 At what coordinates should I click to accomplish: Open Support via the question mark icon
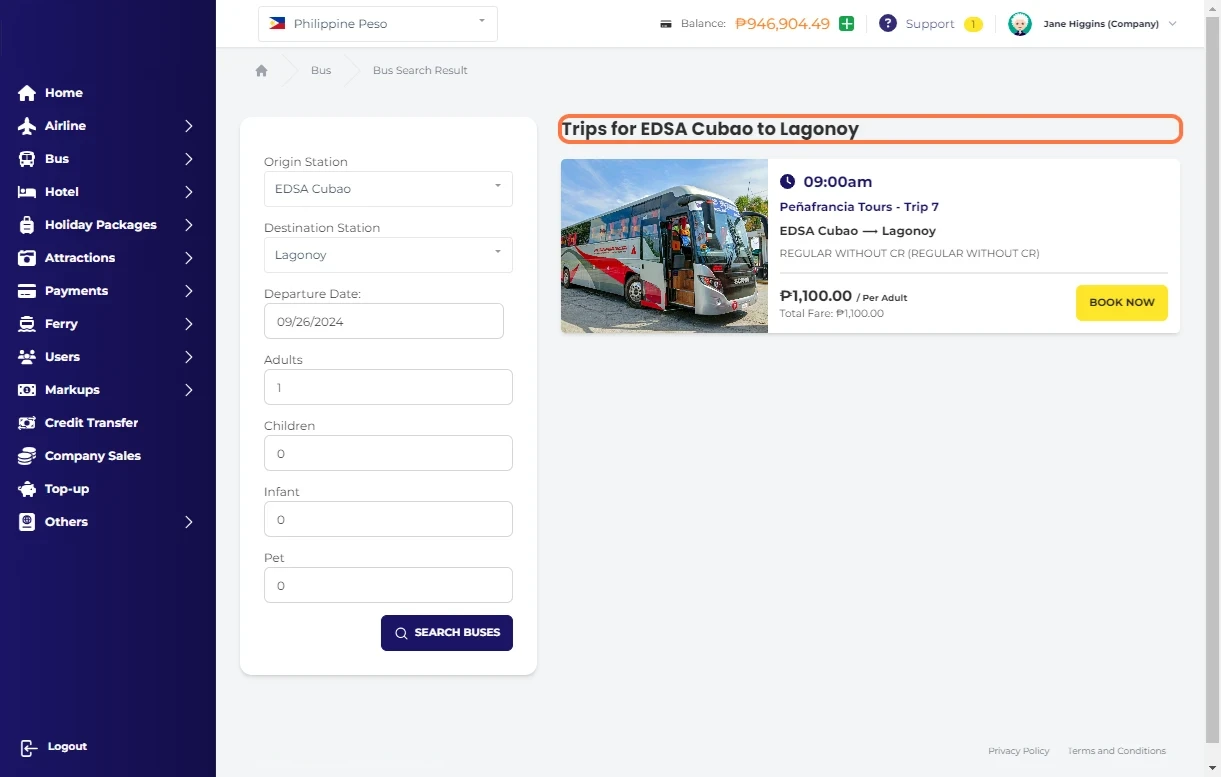tap(887, 24)
